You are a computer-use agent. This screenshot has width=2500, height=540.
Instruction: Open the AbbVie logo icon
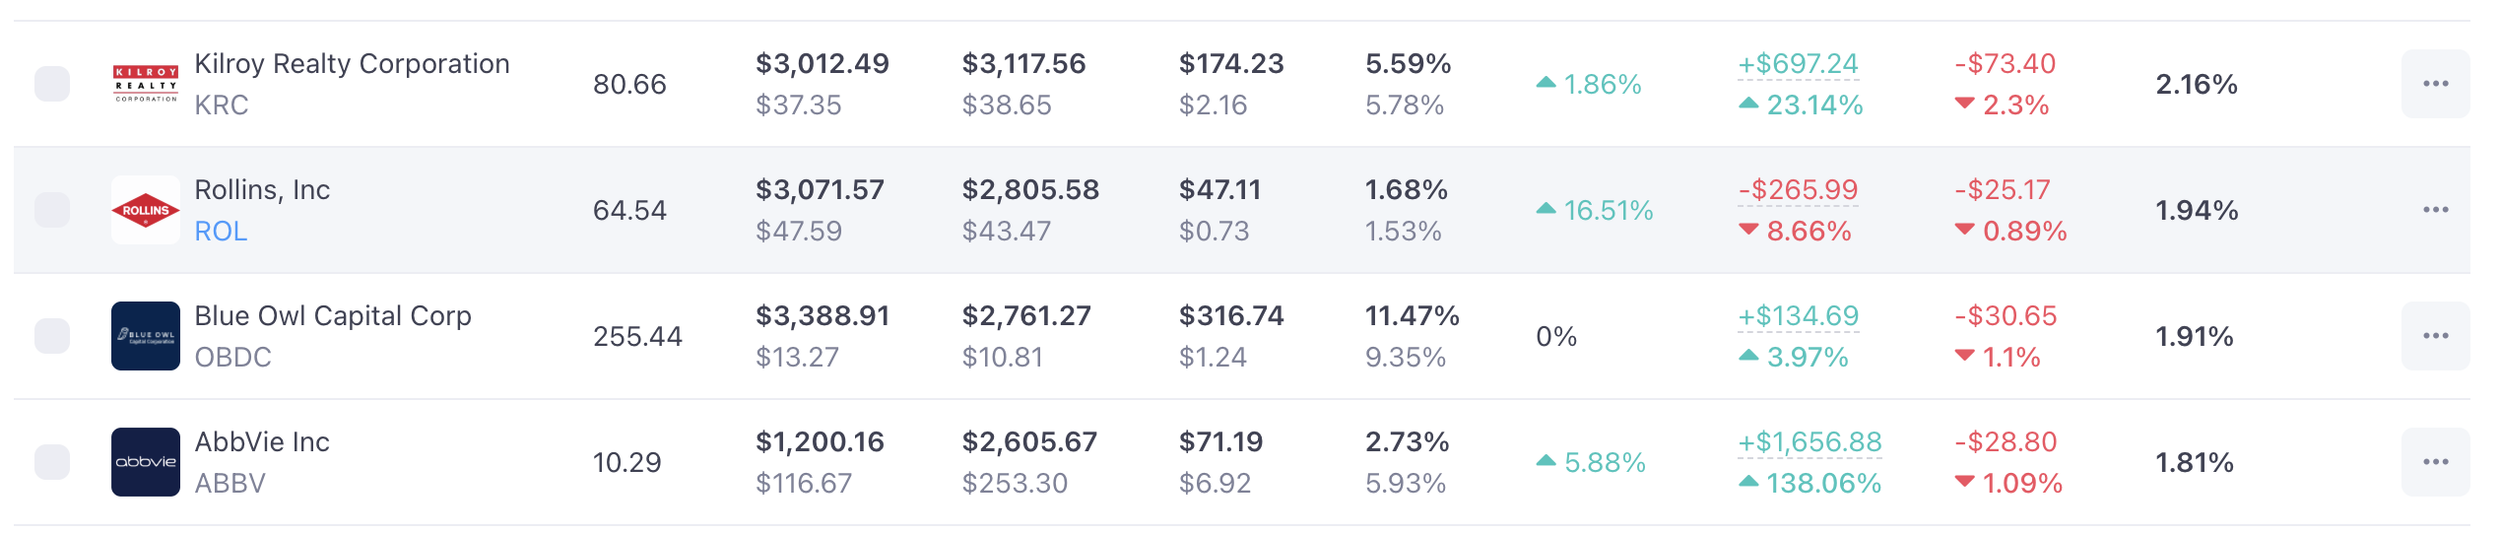(145, 462)
